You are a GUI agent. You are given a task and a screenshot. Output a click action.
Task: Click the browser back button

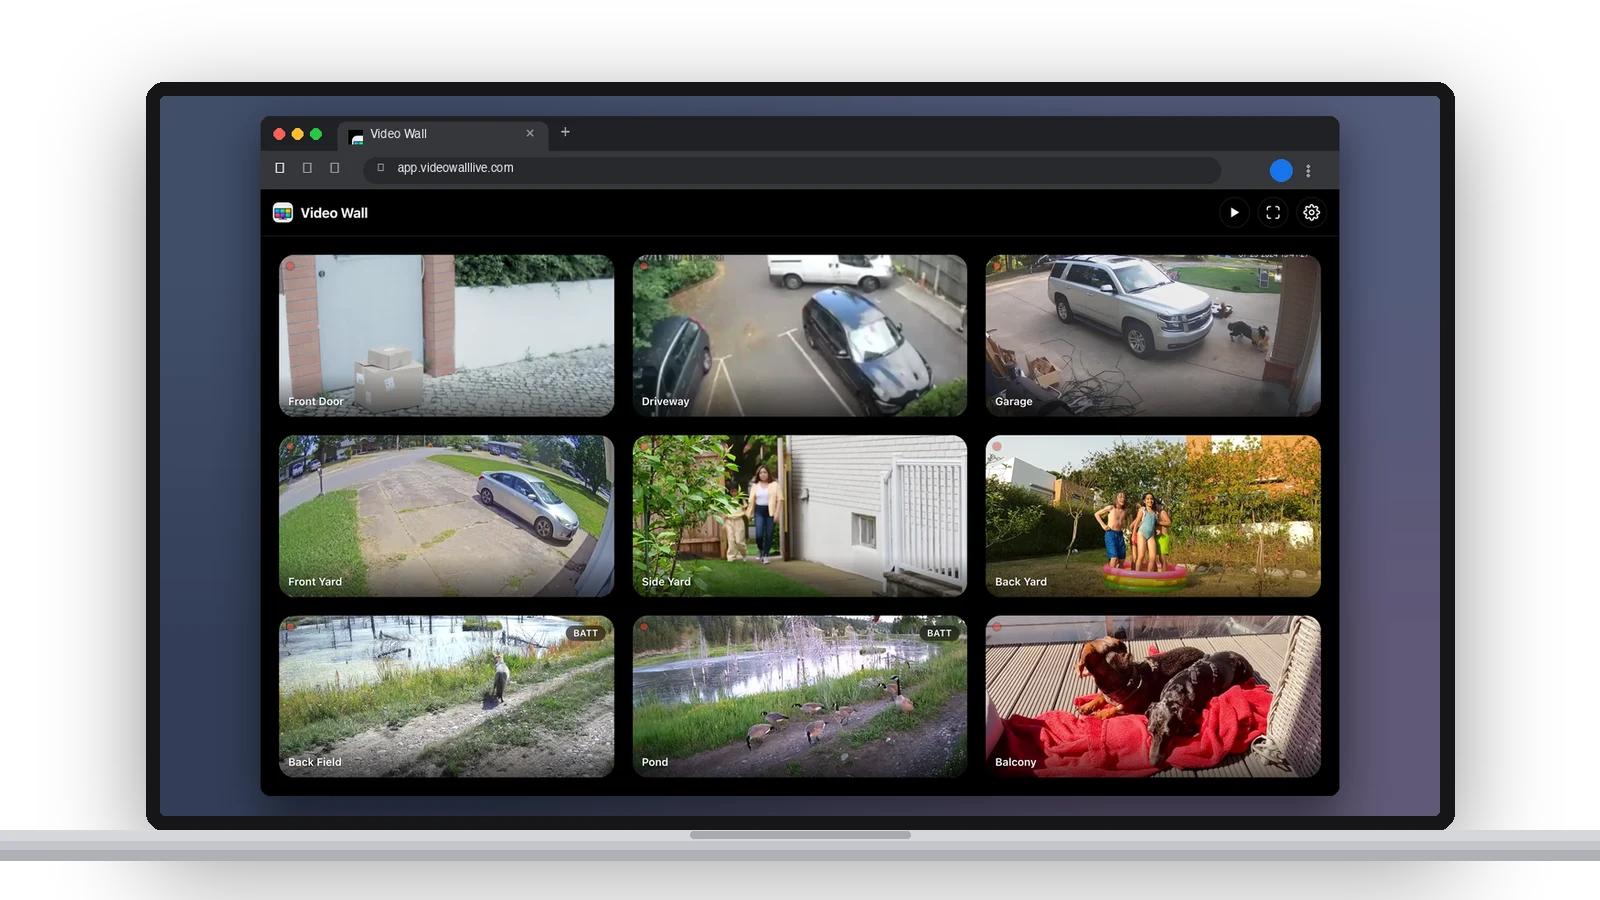[x=280, y=168]
